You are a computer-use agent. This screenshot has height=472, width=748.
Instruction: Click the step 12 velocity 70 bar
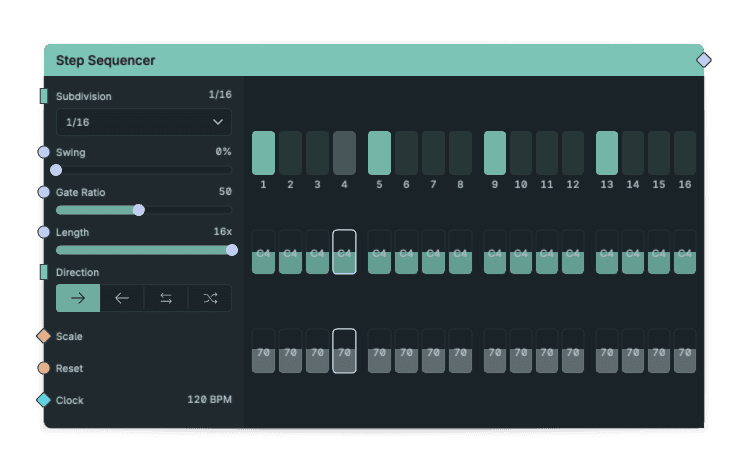573,351
